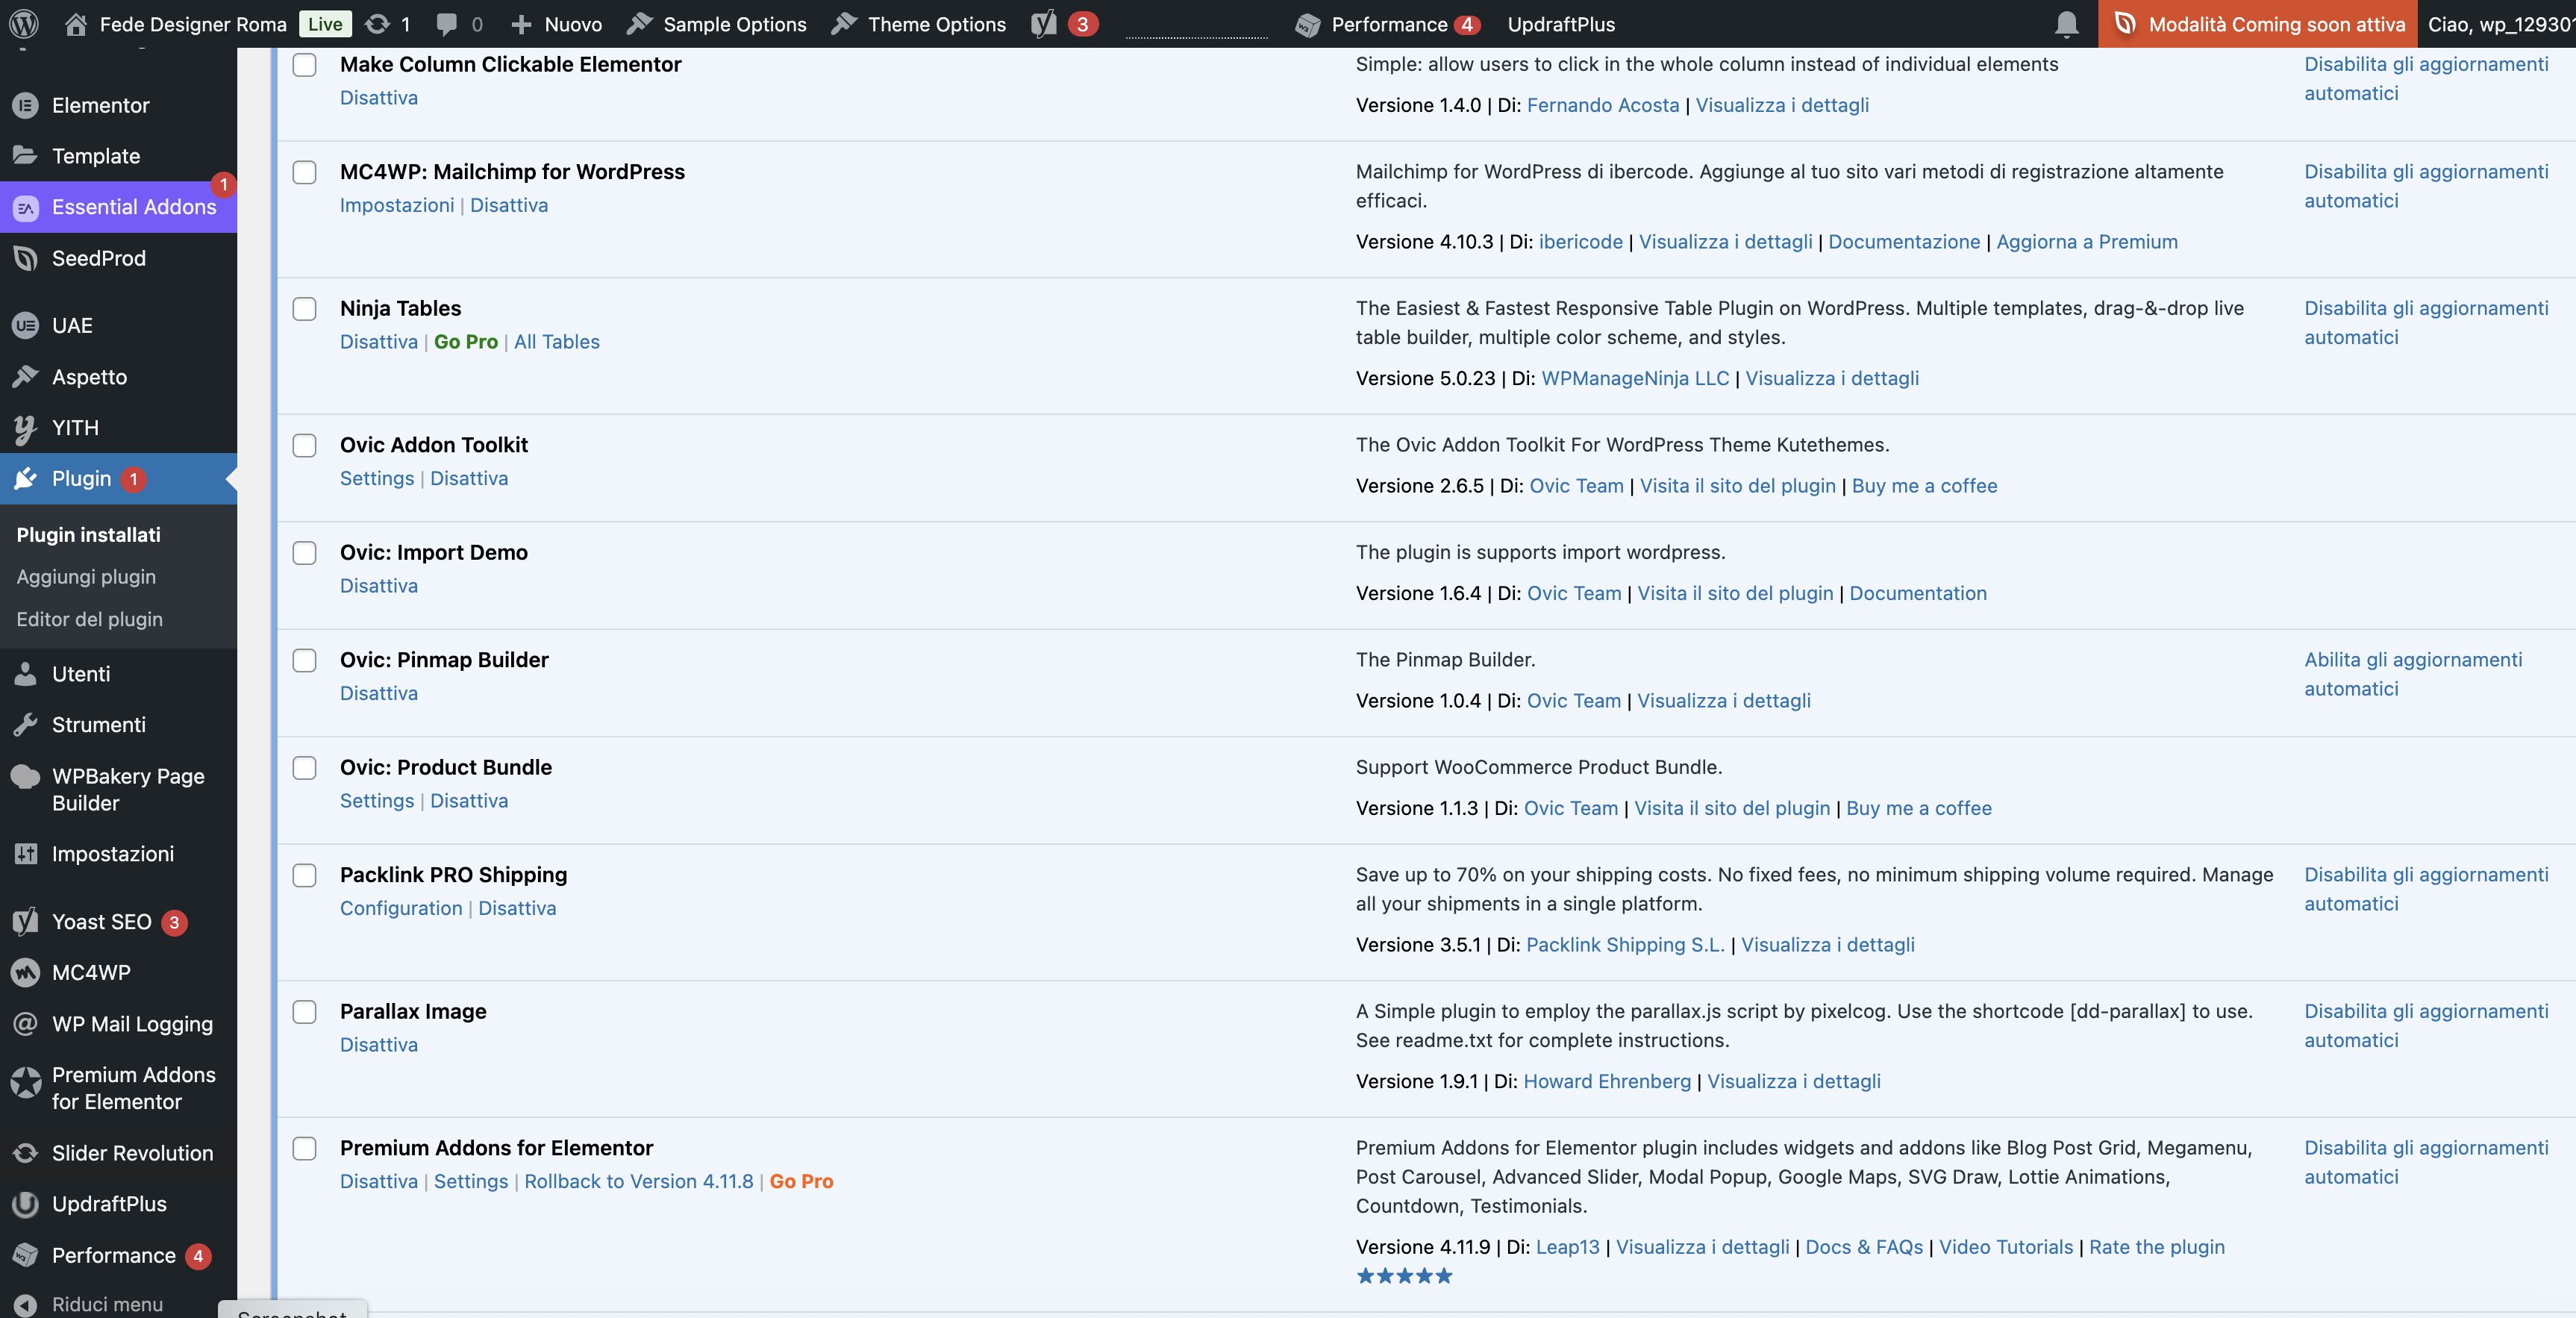Click the Aspetto brush icon

coord(26,377)
